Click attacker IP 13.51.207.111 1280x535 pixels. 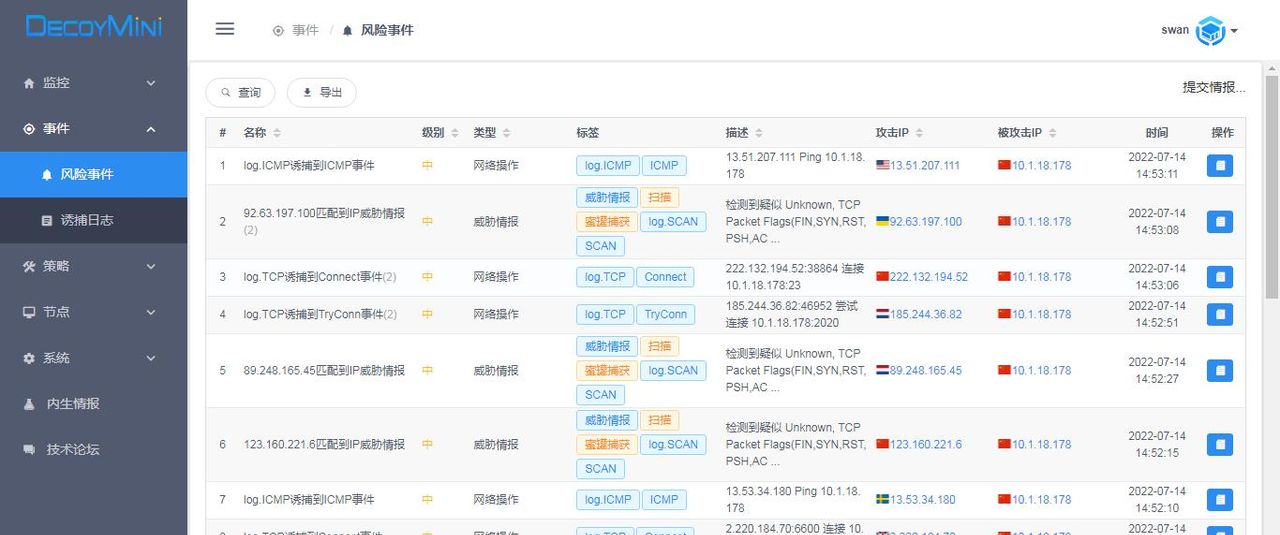click(925, 166)
